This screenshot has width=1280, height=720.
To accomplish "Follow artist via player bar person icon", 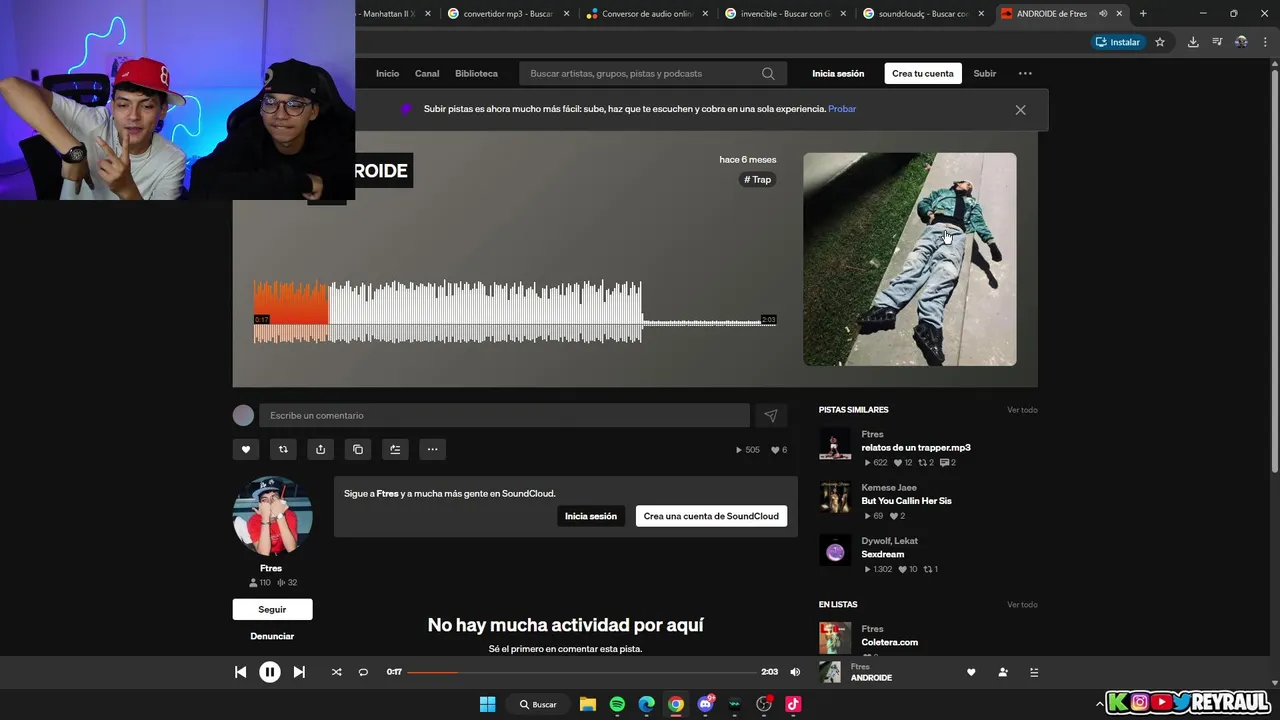I will [1003, 673].
